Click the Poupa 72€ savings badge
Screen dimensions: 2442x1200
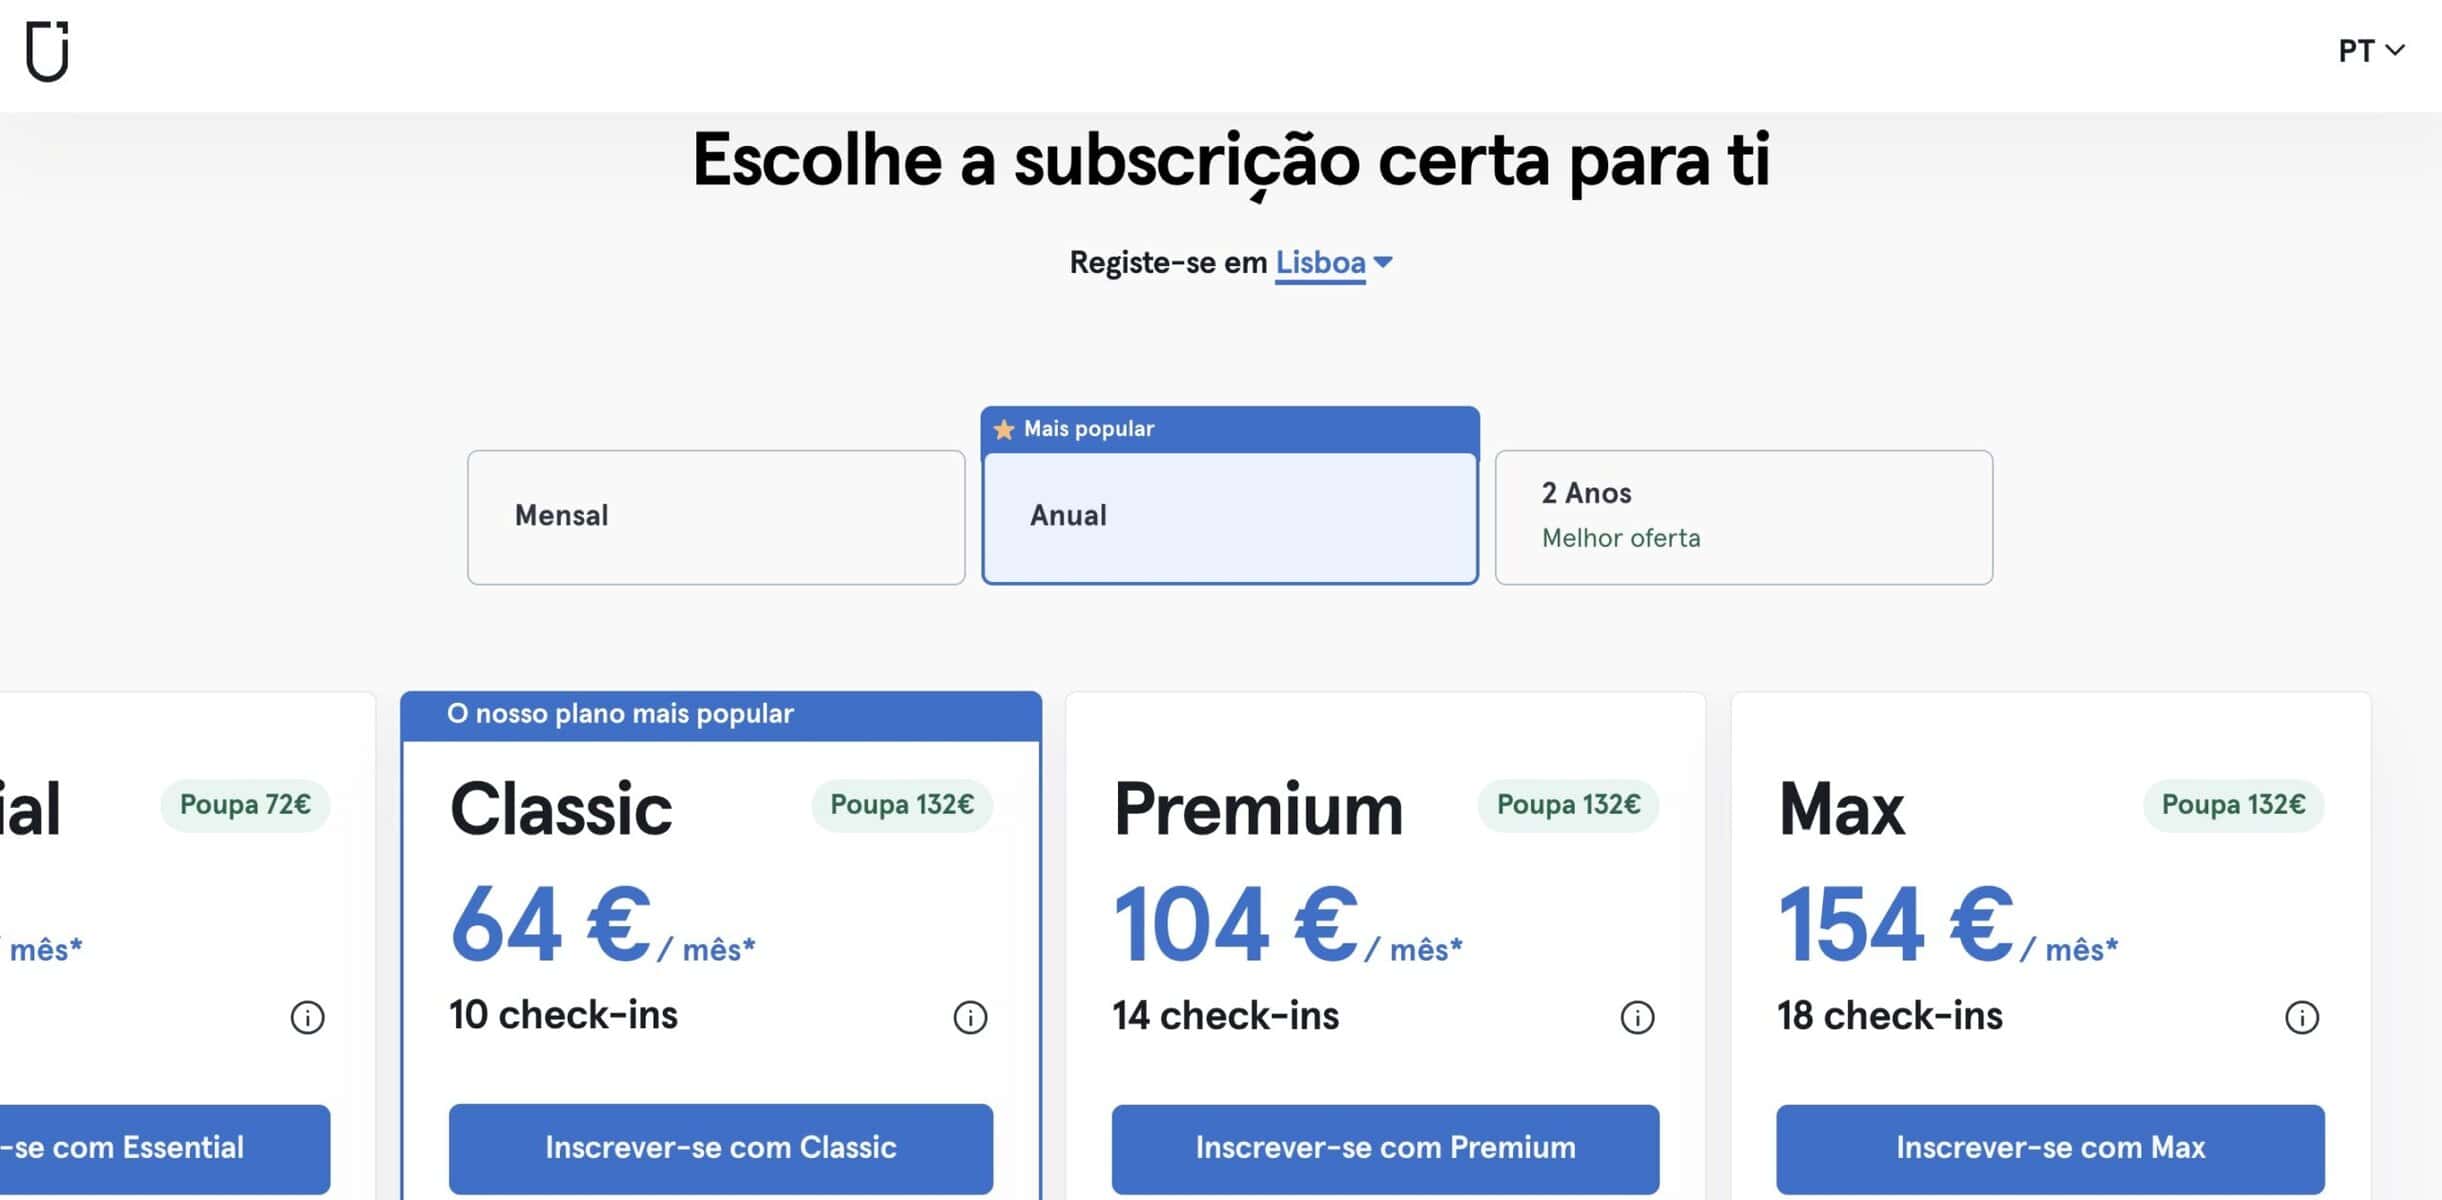pos(245,805)
